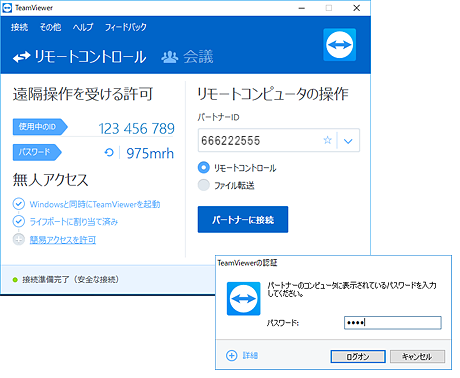This screenshot has height=378, width=460.
Task: Open the フィードバック menu
Action: click(x=126, y=27)
